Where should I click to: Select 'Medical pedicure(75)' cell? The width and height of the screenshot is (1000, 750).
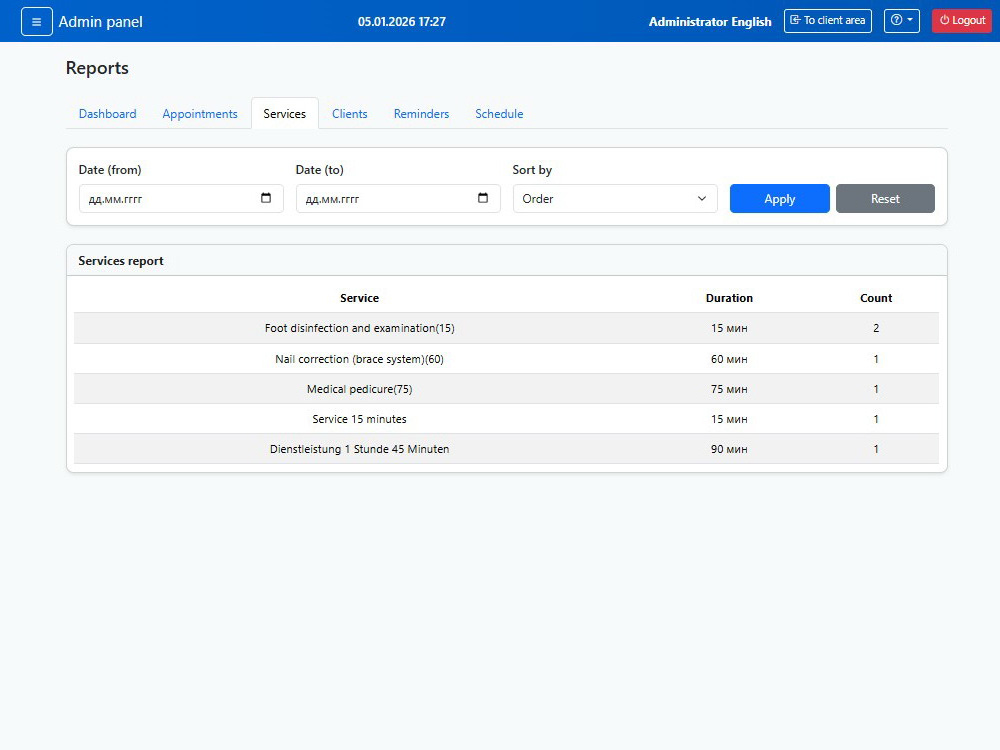(359, 389)
